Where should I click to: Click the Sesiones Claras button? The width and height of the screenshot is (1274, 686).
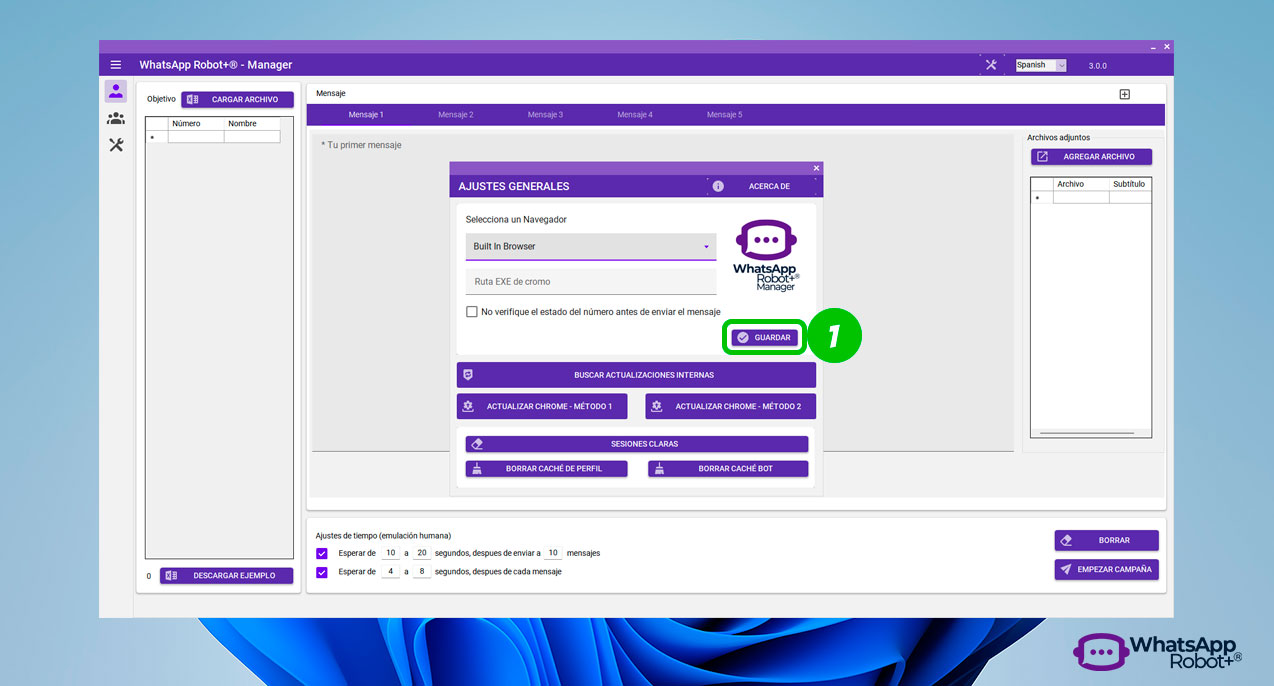point(637,444)
